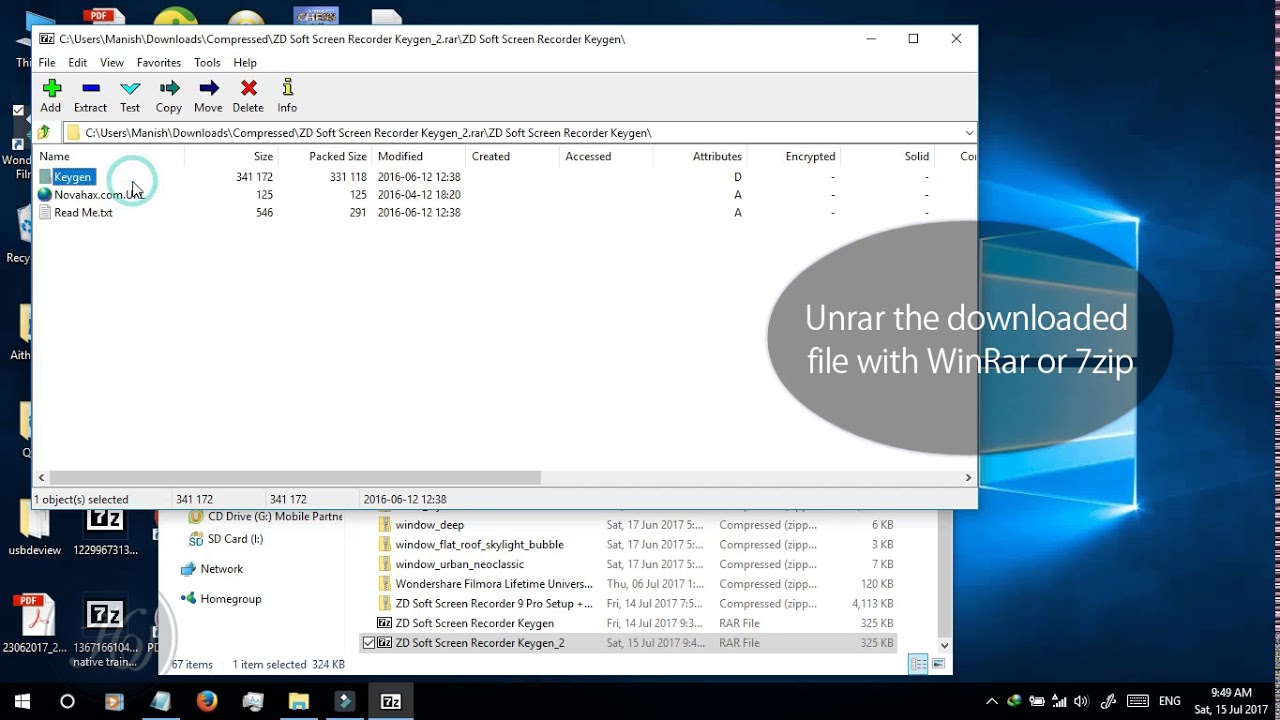1280x720 pixels.
Task: Expand the 7-Zip address path dropdown
Action: tap(969, 133)
